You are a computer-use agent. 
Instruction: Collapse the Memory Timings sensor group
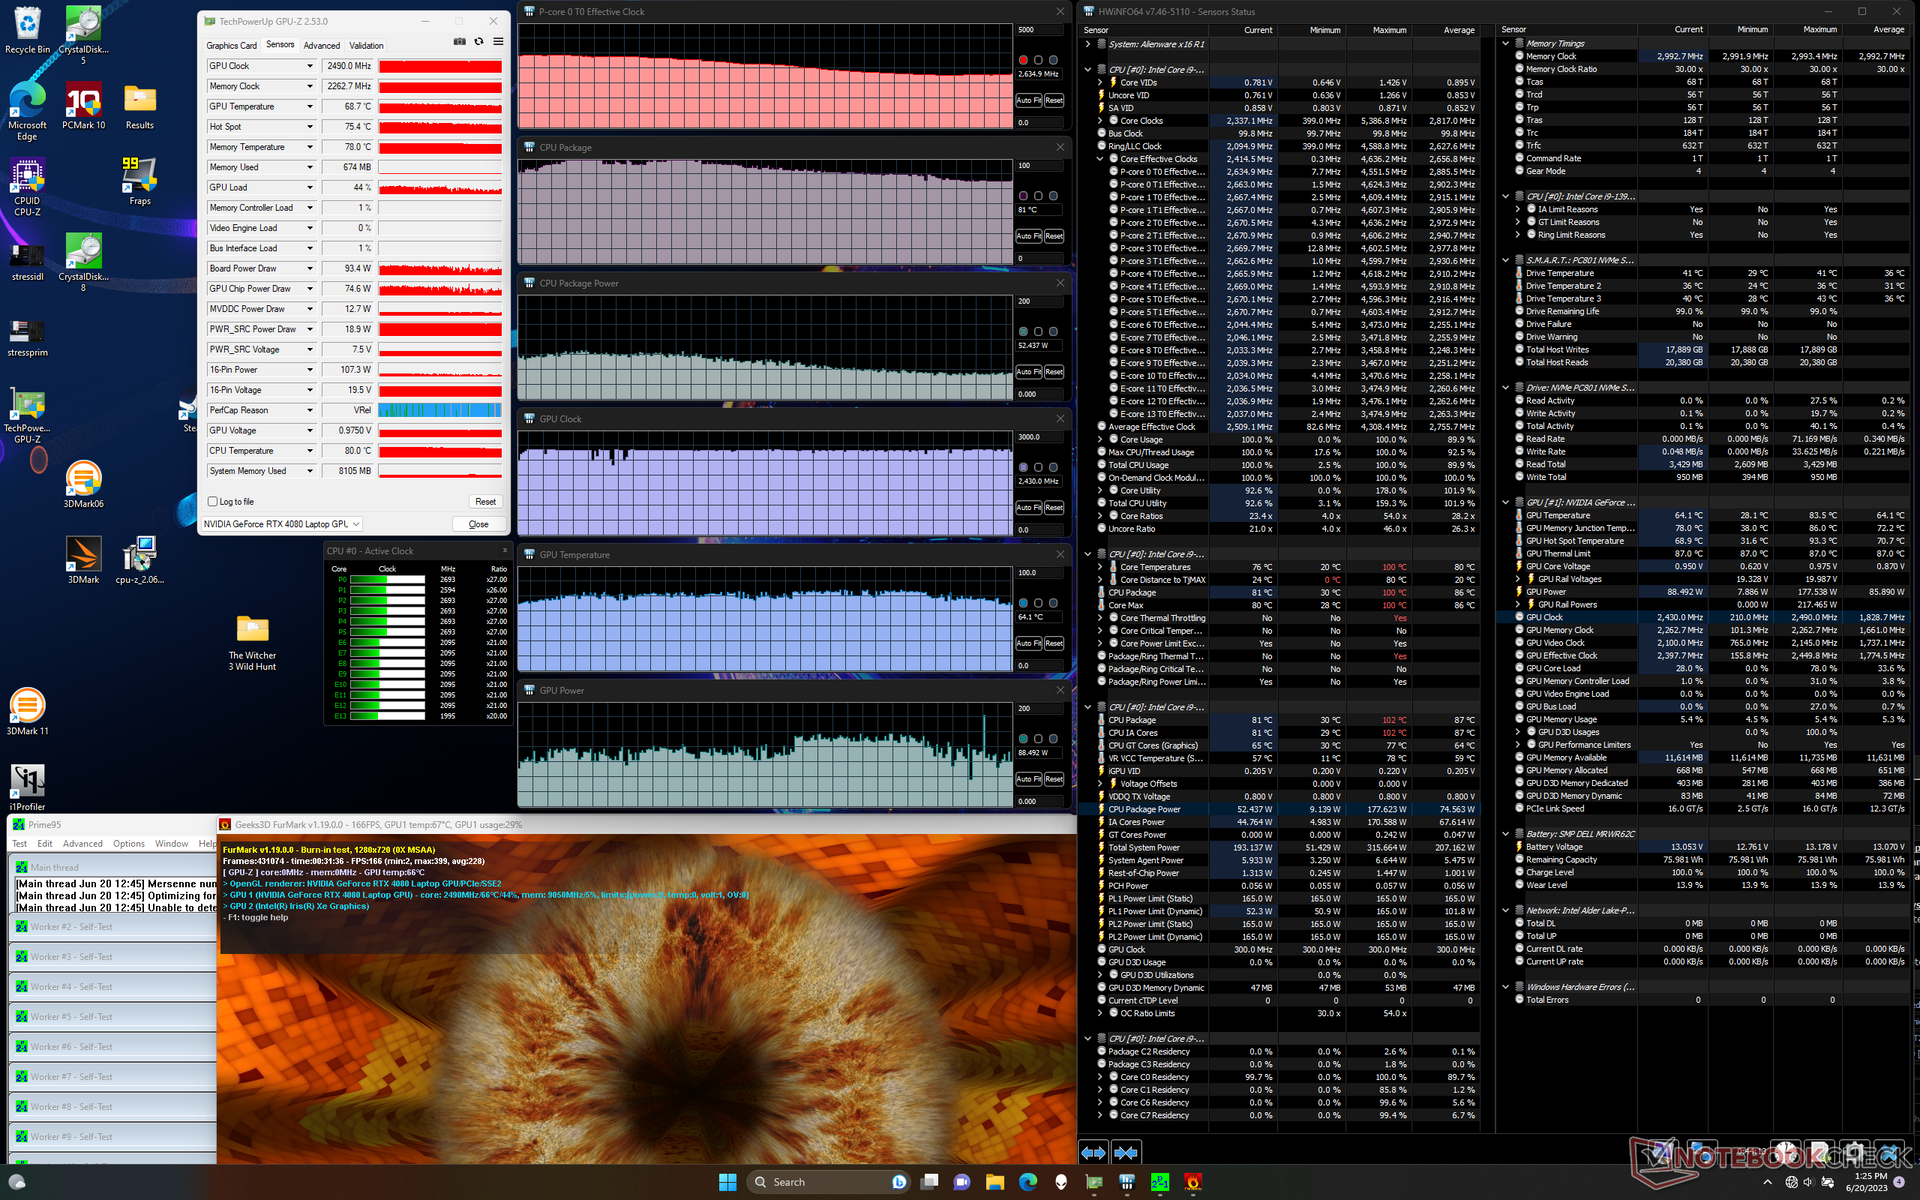coord(1506,43)
